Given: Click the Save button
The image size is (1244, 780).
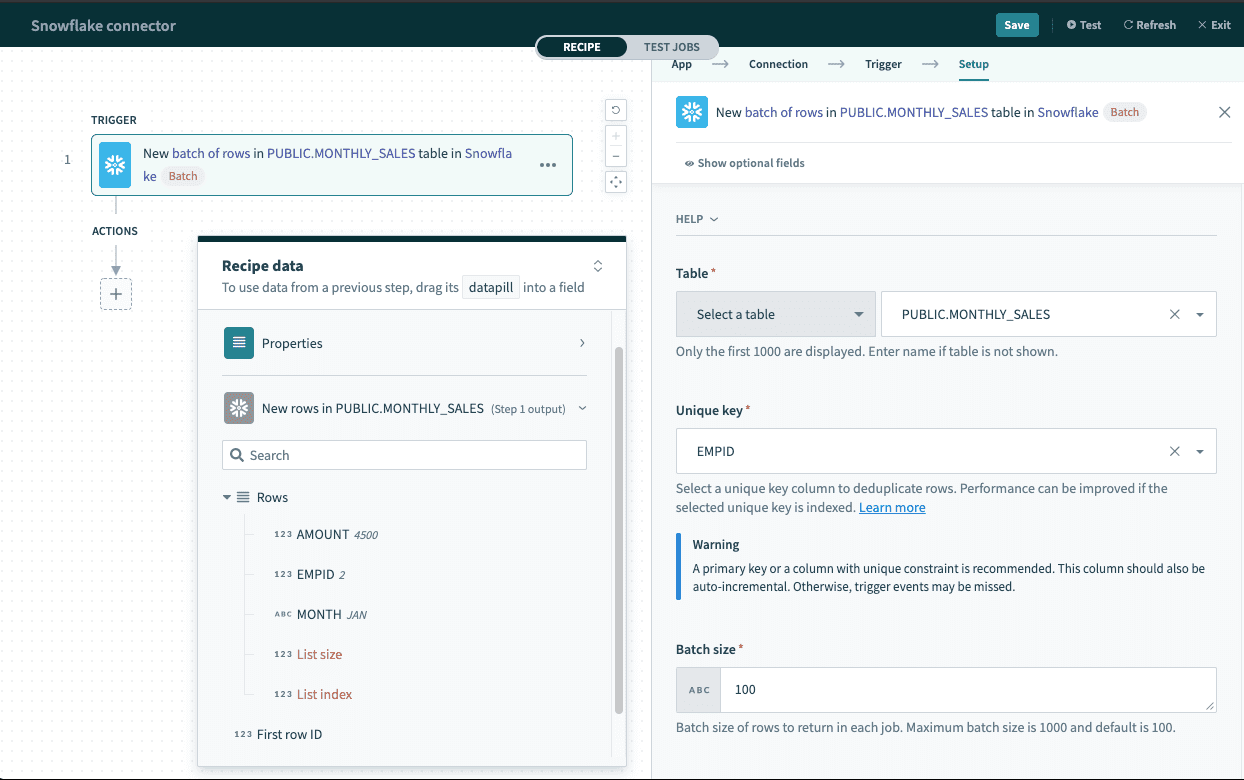Looking at the screenshot, I should 1017,25.
